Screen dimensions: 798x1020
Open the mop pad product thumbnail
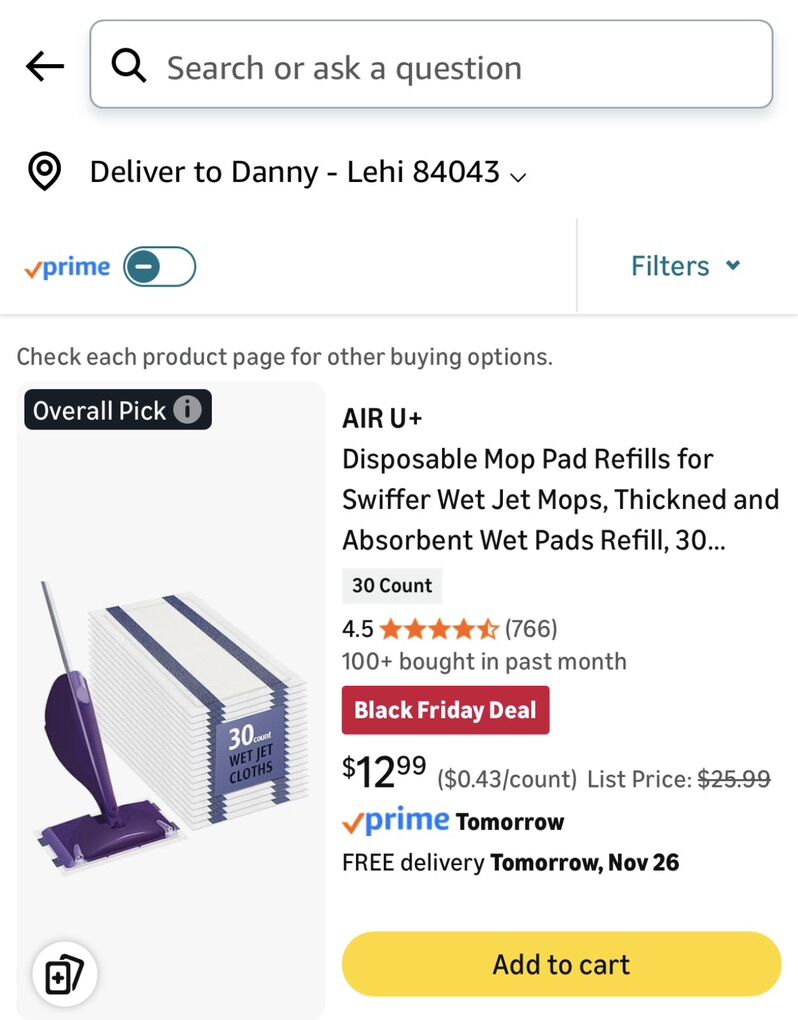pos(171,720)
